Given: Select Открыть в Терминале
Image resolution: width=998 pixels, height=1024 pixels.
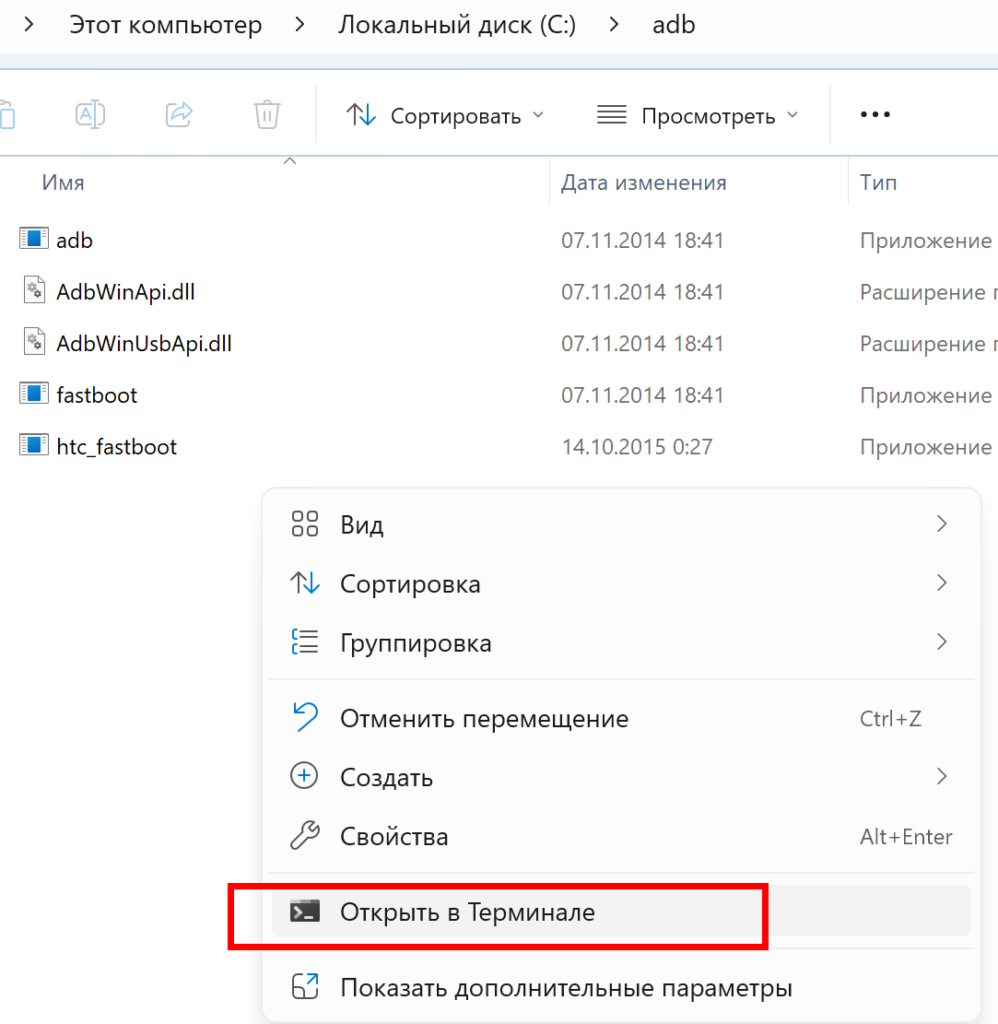Looking at the screenshot, I should pyautogui.click(x=621, y=912).
